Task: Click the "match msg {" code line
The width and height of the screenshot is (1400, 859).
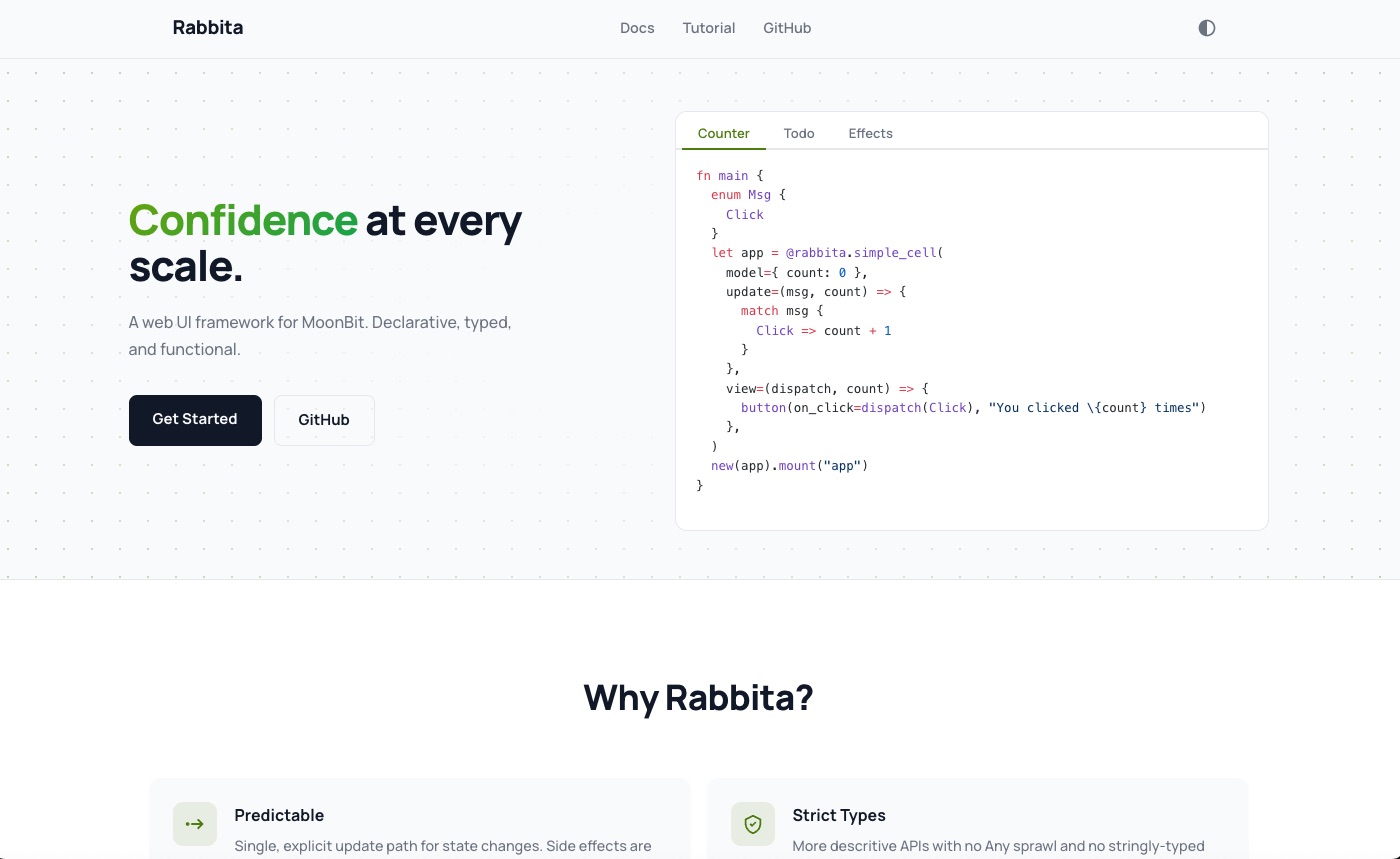Action: (782, 311)
